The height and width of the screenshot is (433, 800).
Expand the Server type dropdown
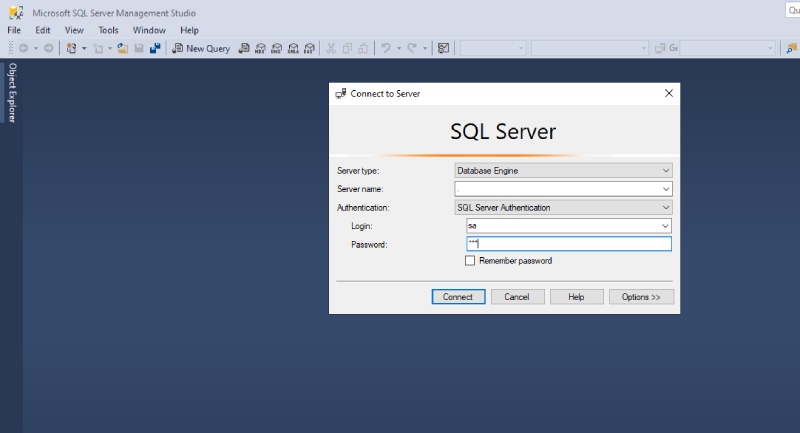(x=666, y=170)
